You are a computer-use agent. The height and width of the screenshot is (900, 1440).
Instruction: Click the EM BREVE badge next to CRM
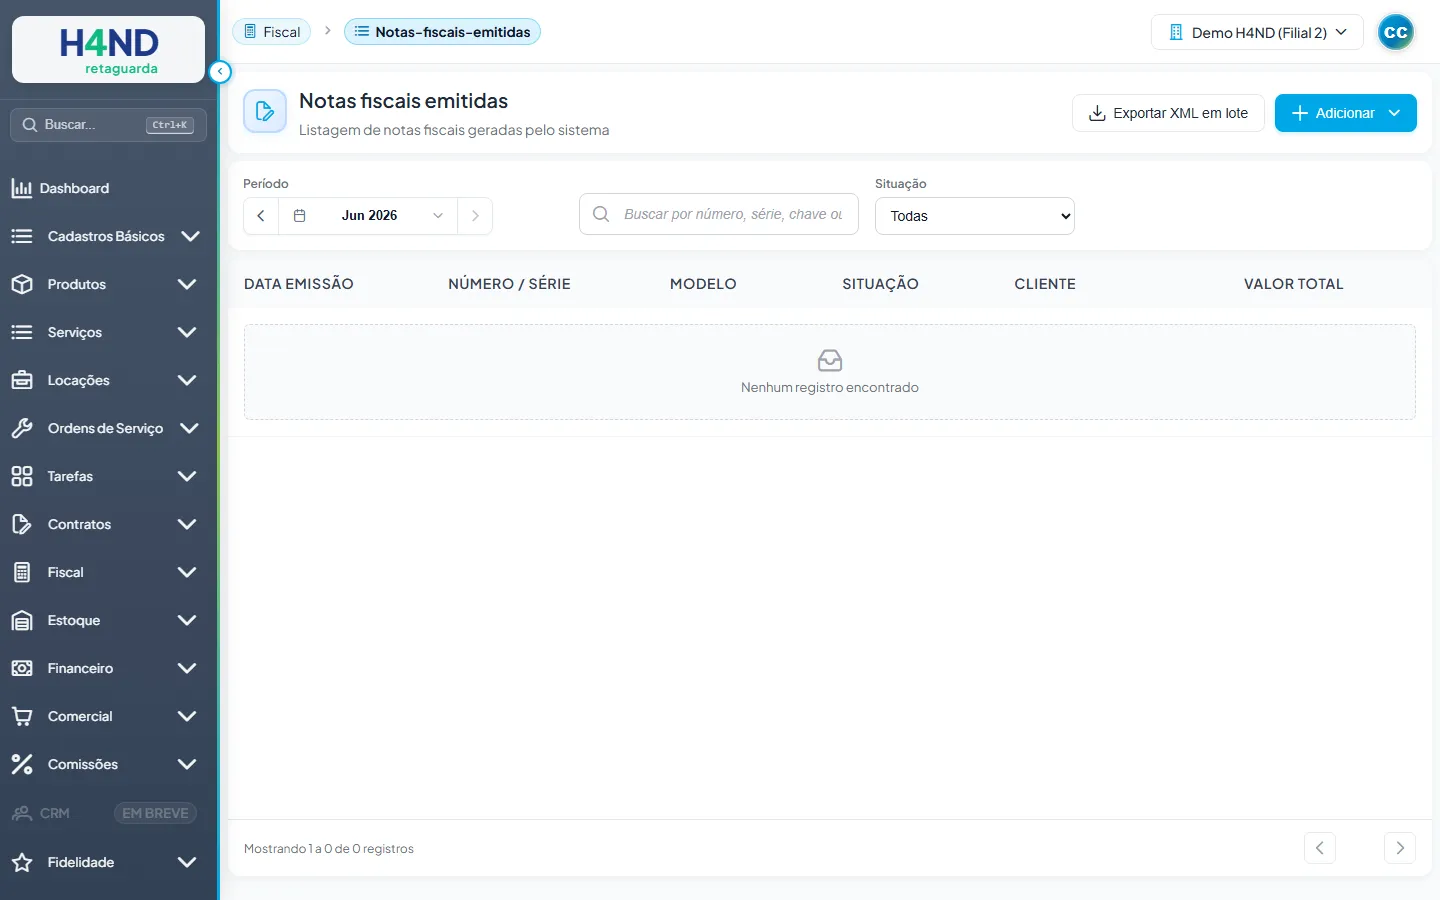coord(155,813)
